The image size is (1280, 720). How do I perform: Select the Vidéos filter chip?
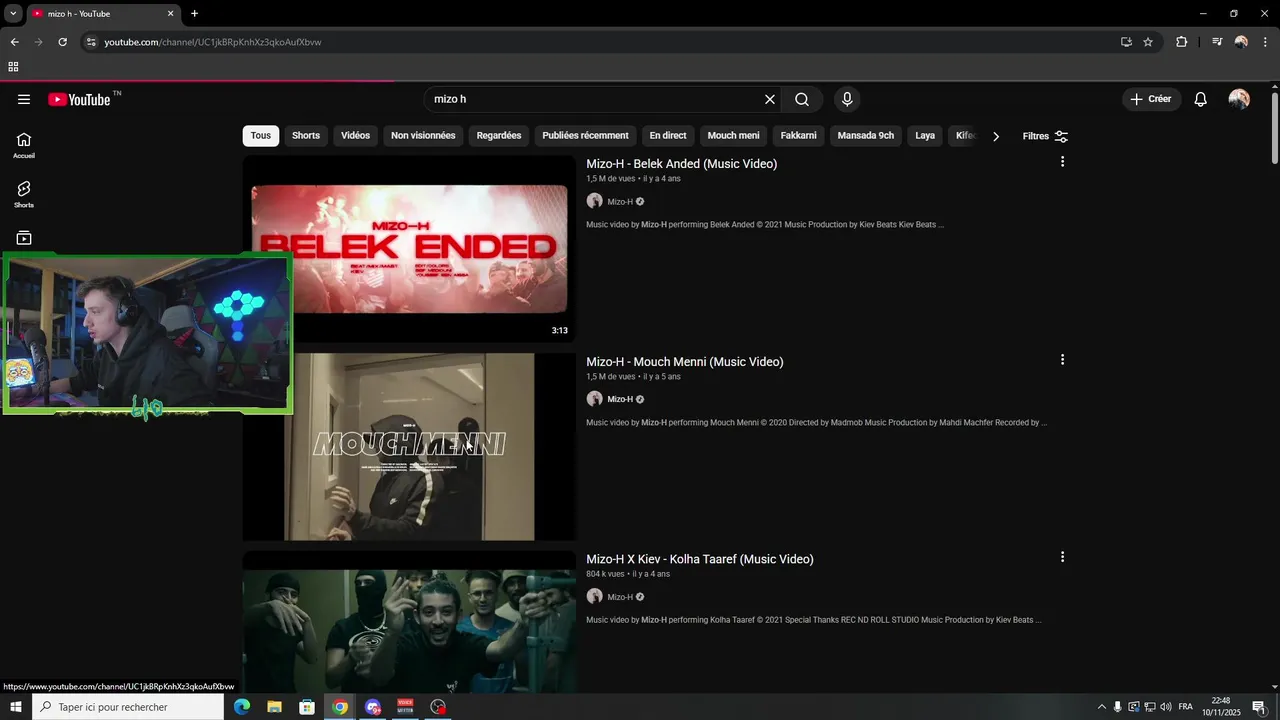[355, 136]
